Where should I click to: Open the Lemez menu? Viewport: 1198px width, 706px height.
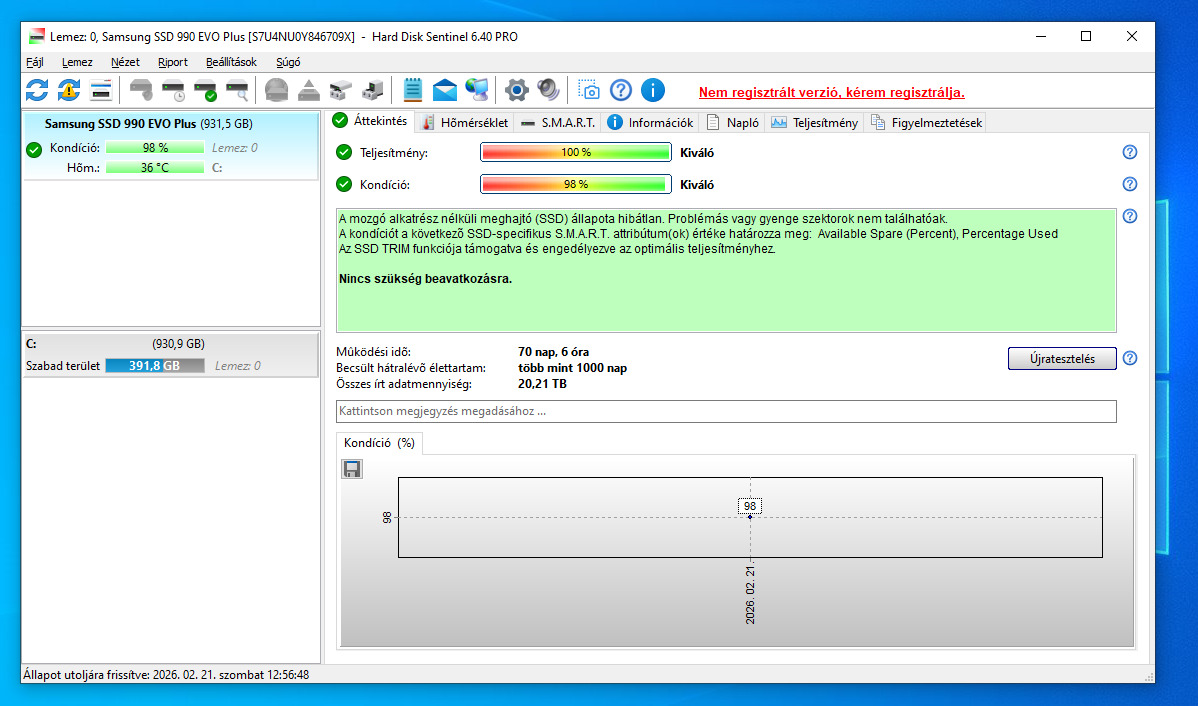click(x=77, y=62)
